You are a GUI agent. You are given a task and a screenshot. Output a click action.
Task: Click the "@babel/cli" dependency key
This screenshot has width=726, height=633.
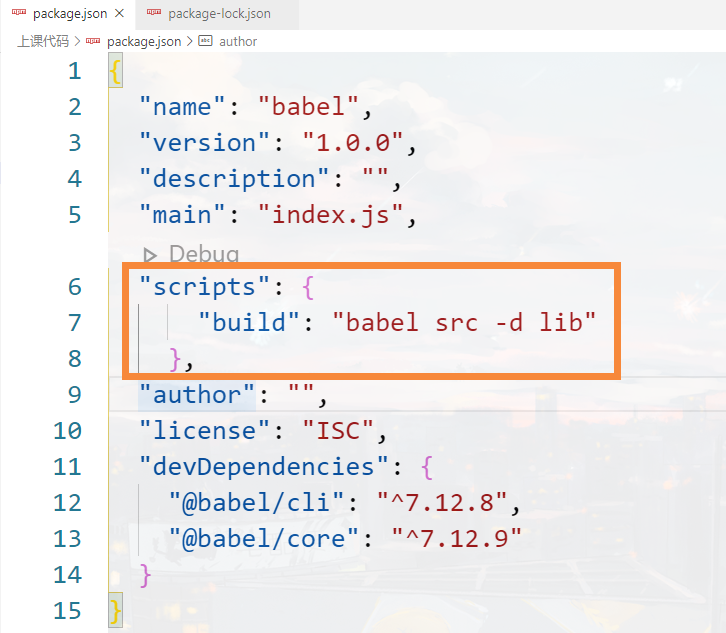coord(256,503)
